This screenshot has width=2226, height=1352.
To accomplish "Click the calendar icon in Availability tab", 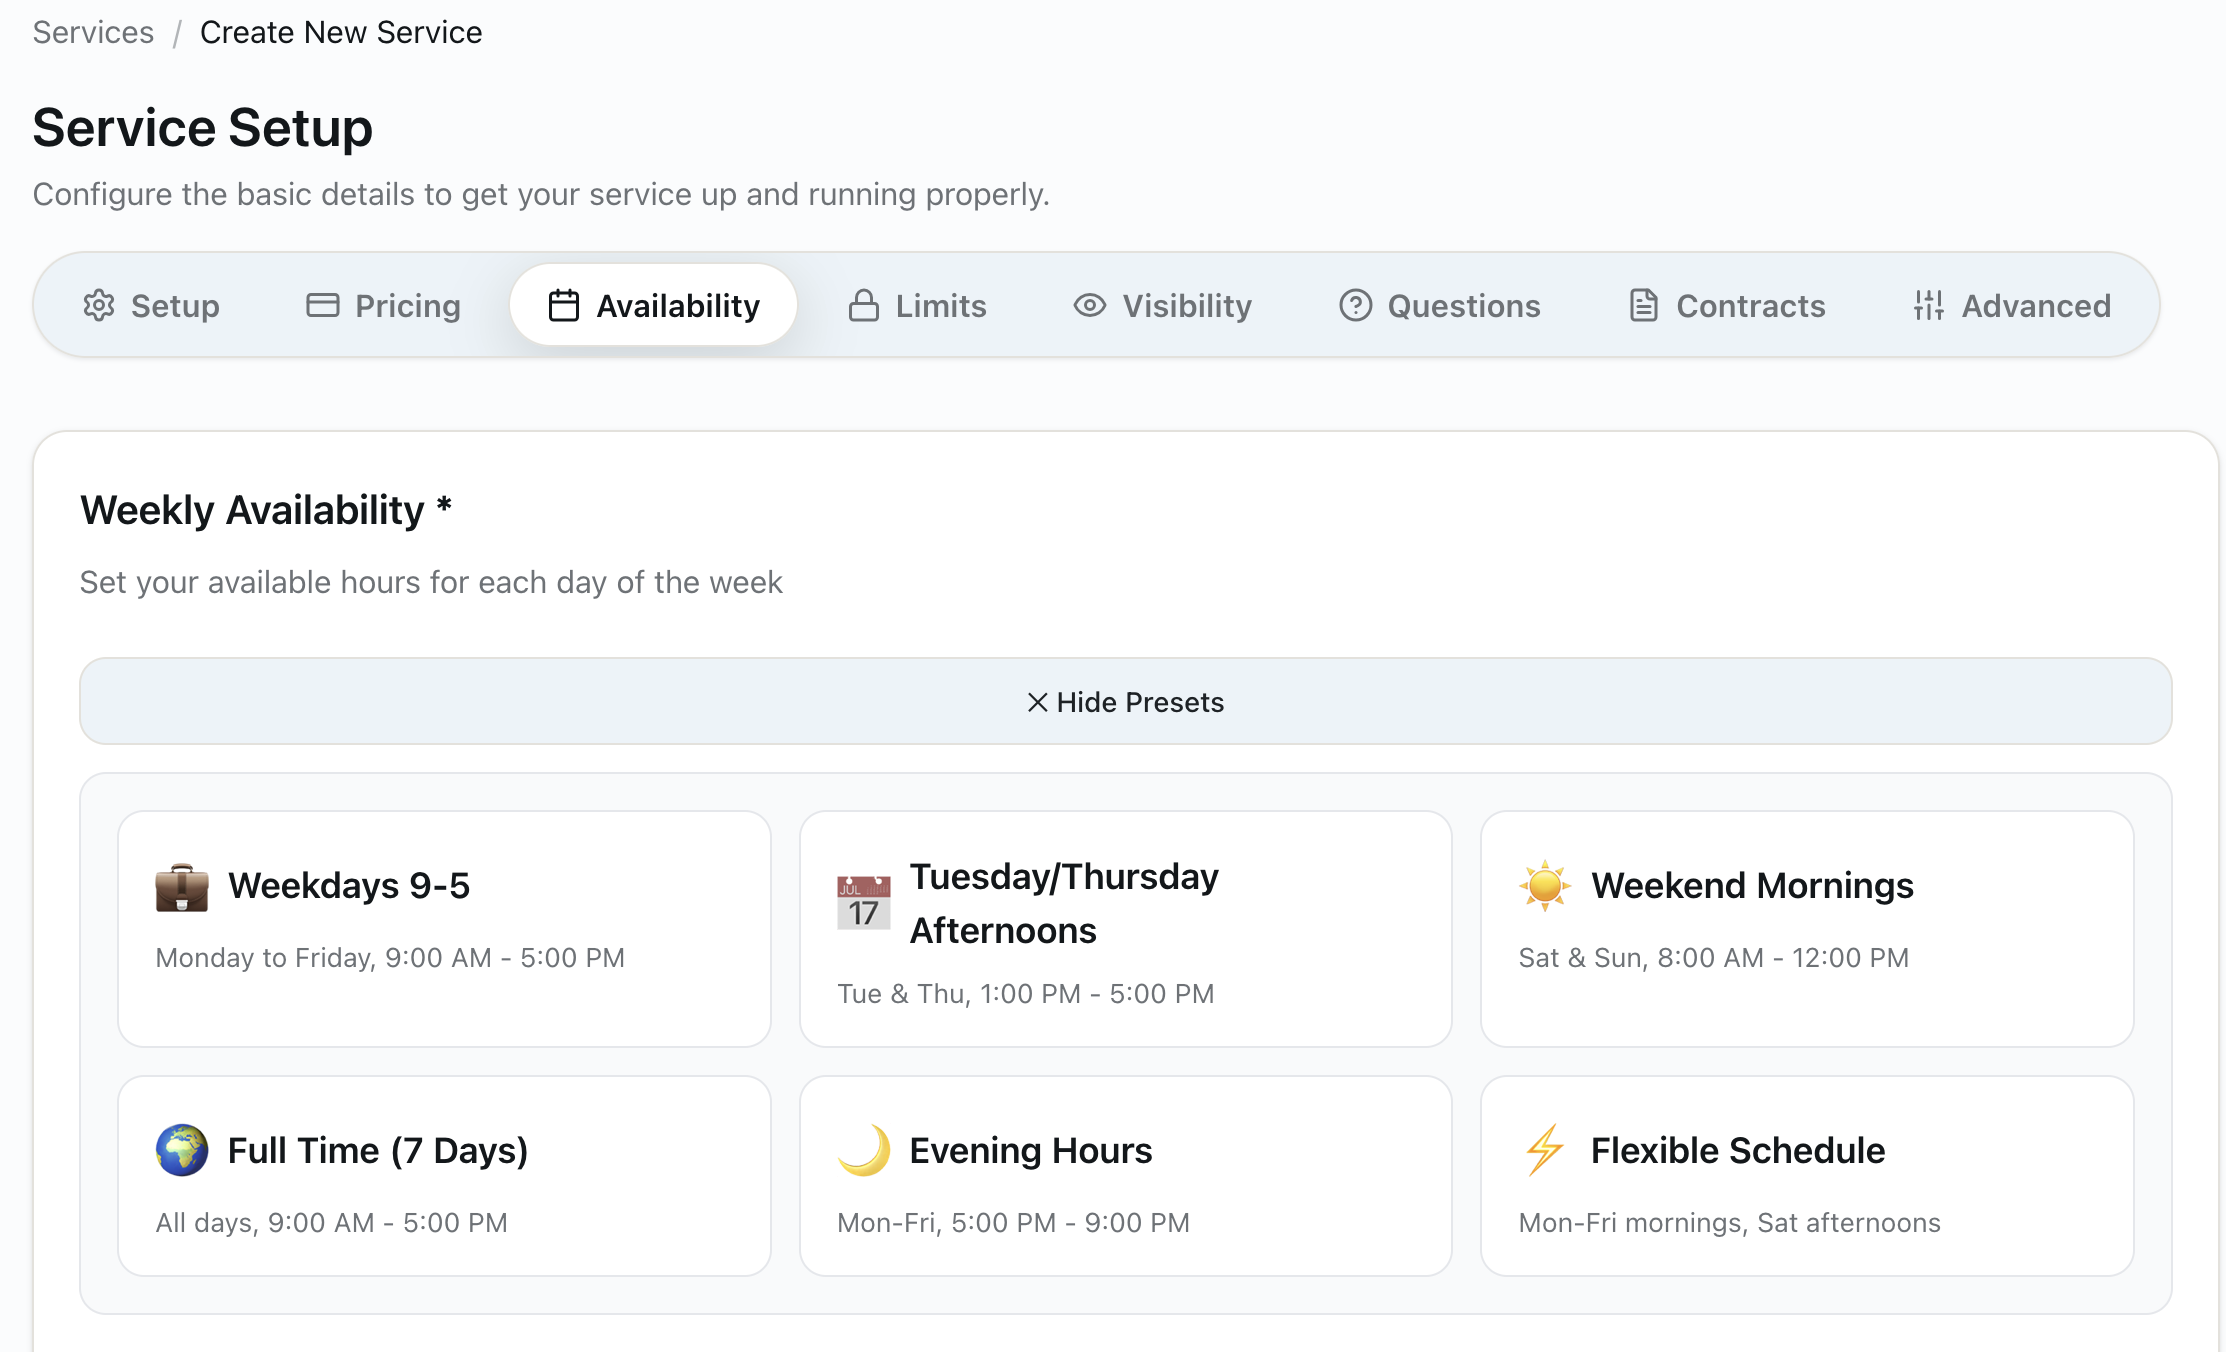I will coord(563,305).
